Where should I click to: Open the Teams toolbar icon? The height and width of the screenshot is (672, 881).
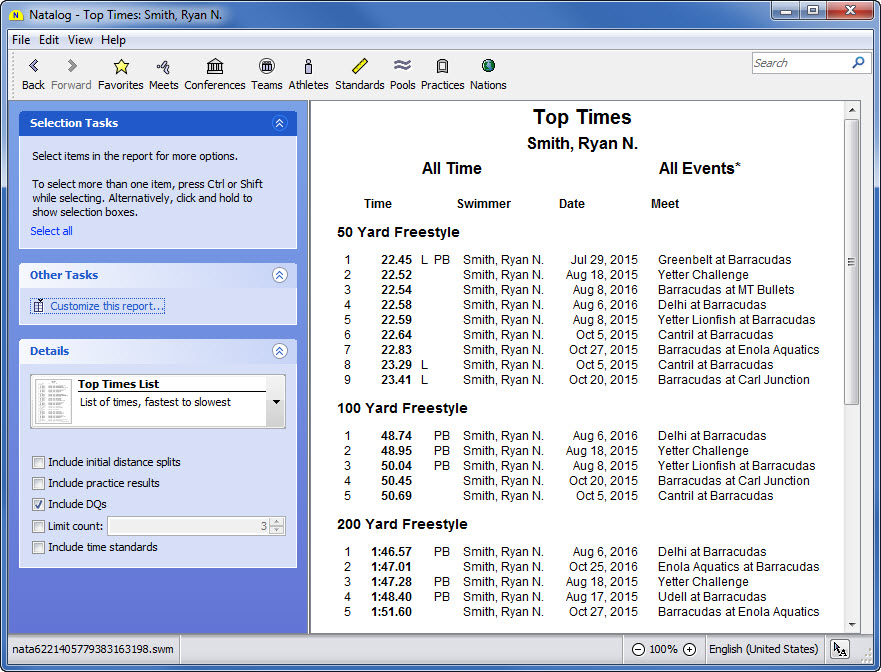pos(266,67)
